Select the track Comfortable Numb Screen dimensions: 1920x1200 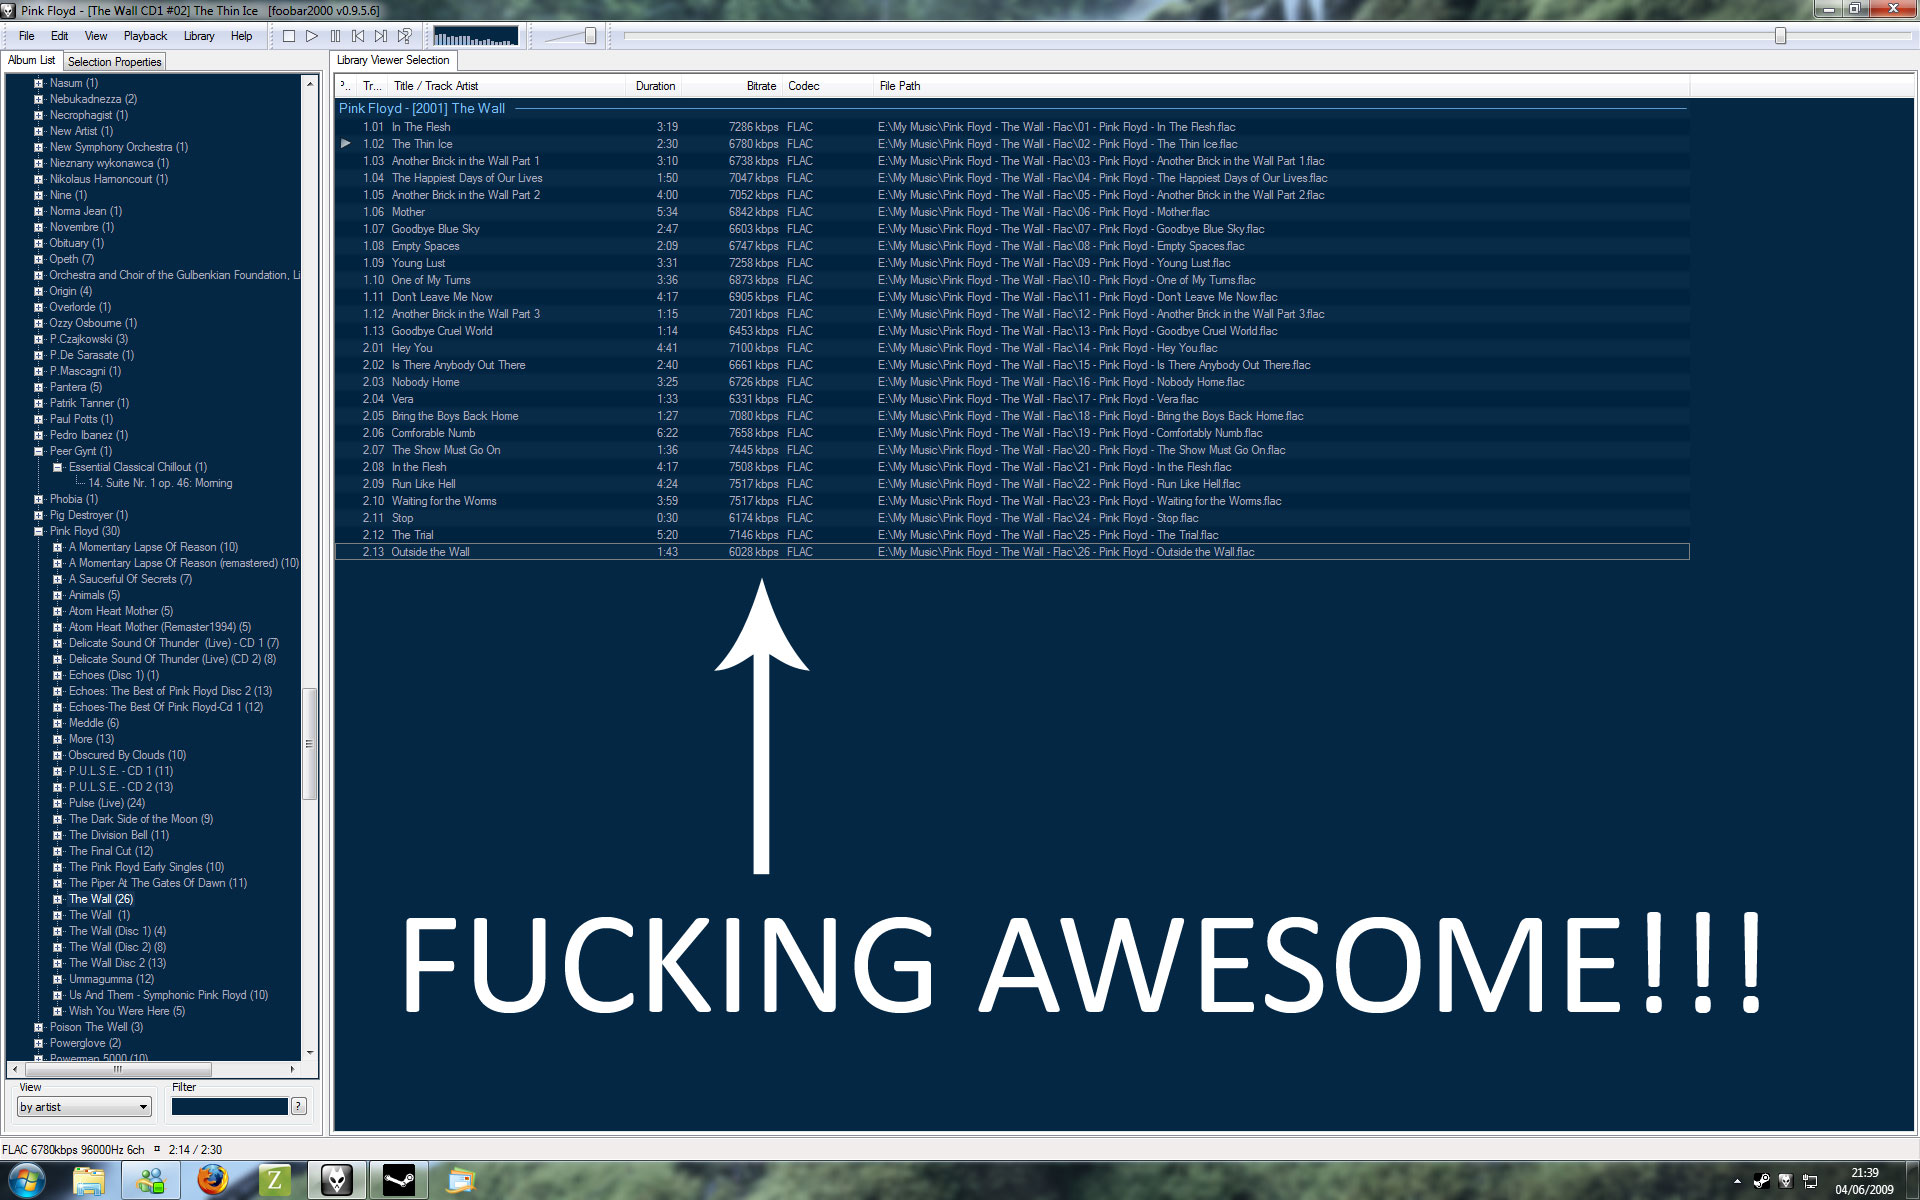(x=433, y=433)
